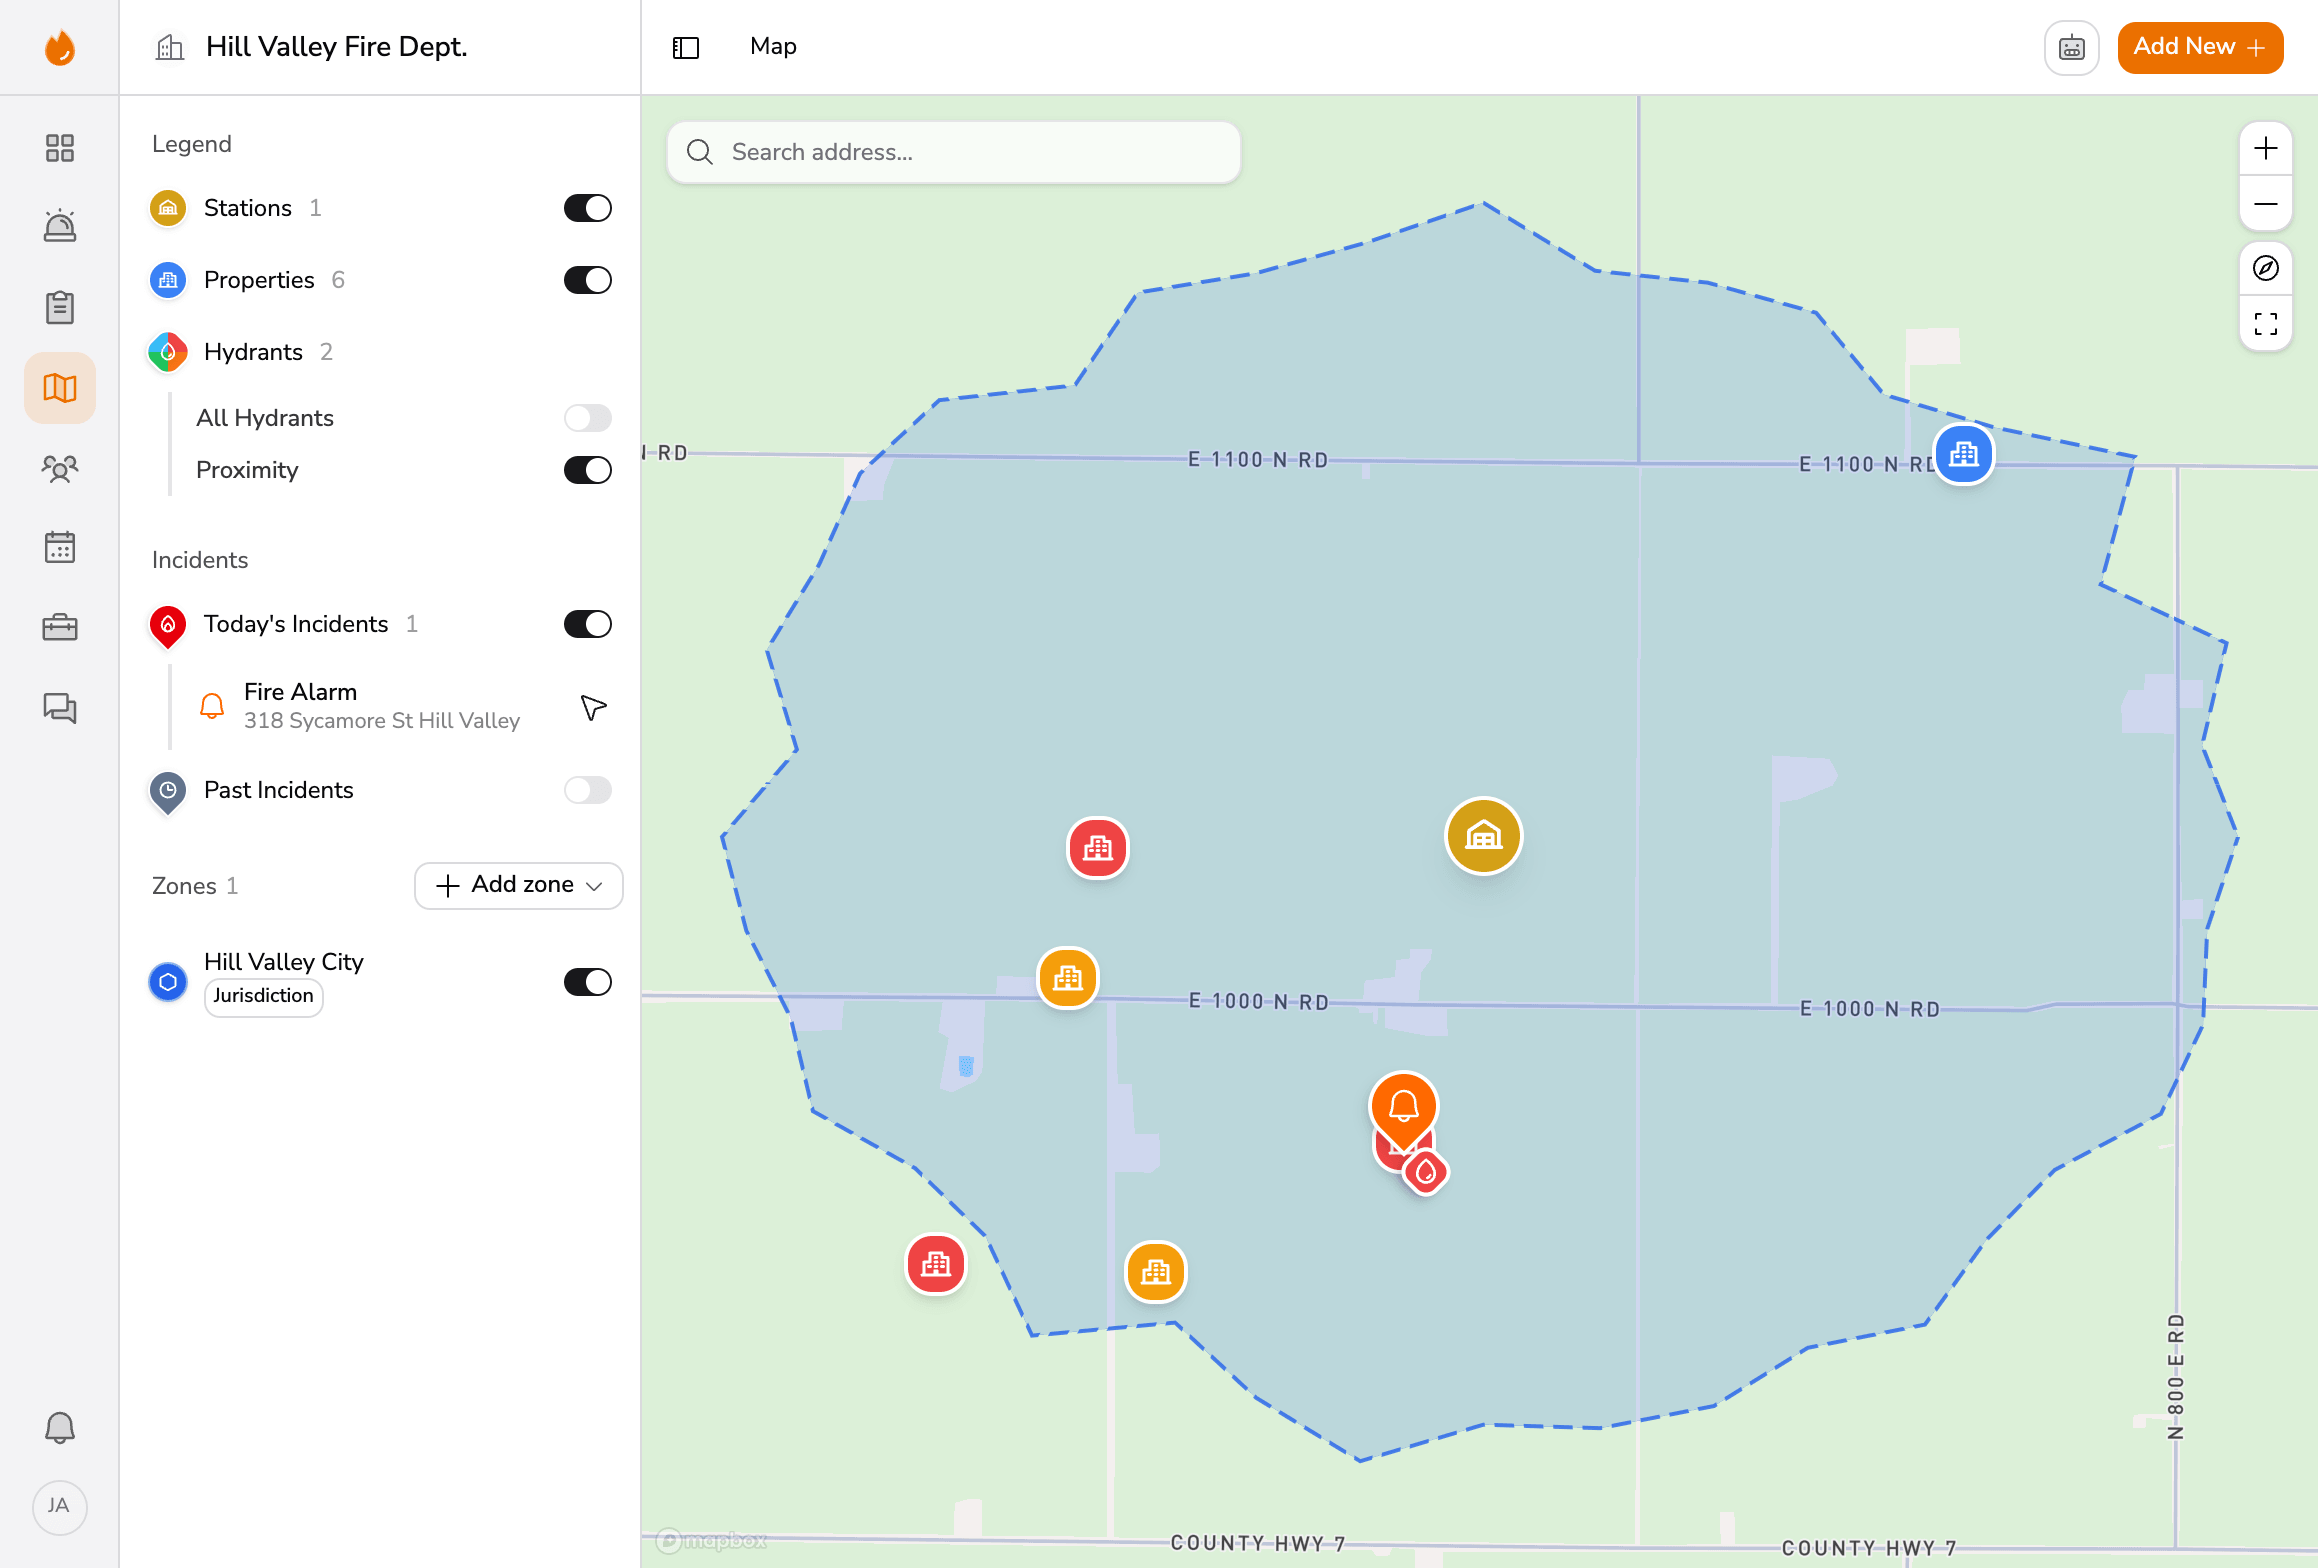Click the 'All Hydrants' label
Screen dimensions: 2318x1568
(x=265, y=418)
